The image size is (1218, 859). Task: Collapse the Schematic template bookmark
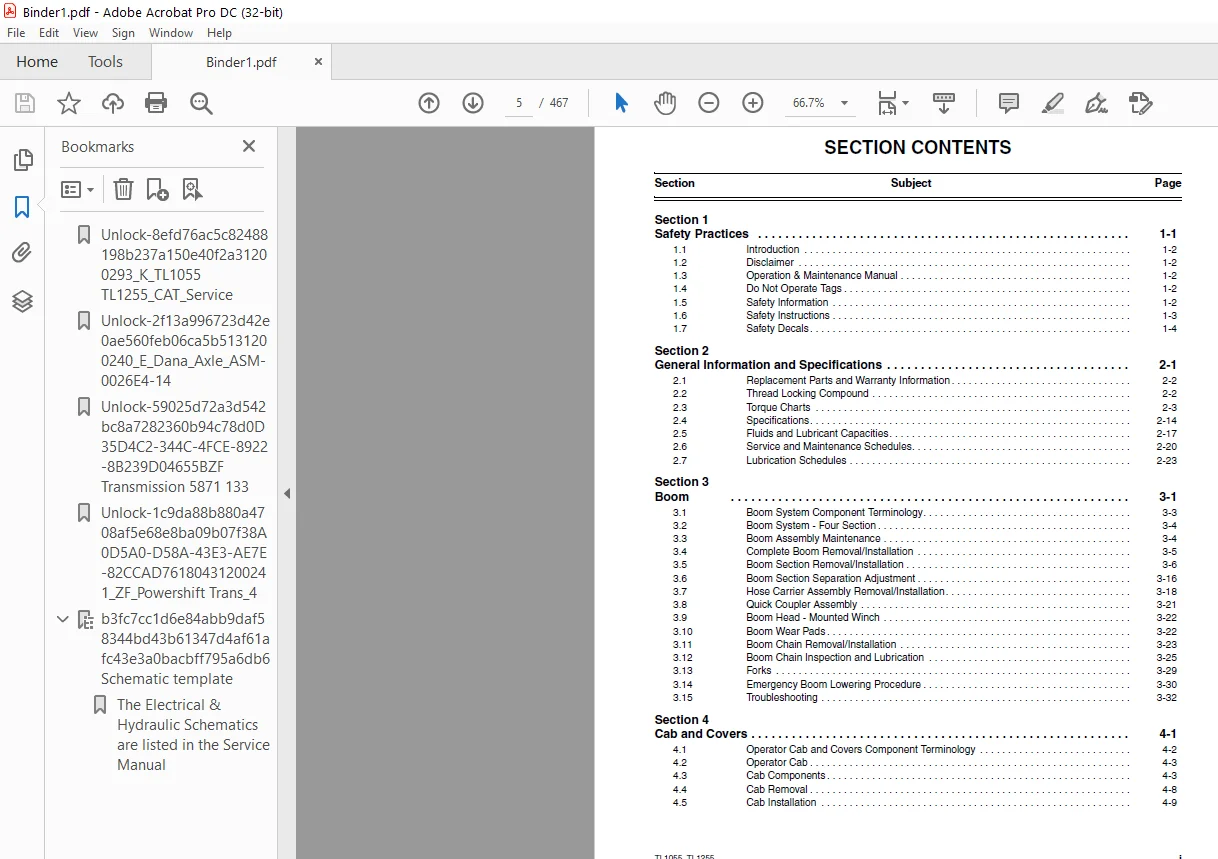click(x=63, y=619)
